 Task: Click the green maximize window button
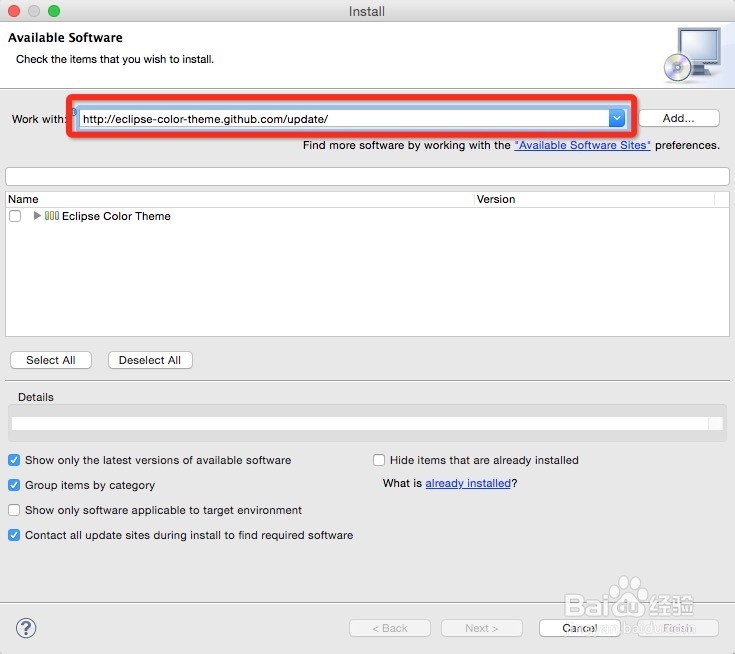point(54,11)
